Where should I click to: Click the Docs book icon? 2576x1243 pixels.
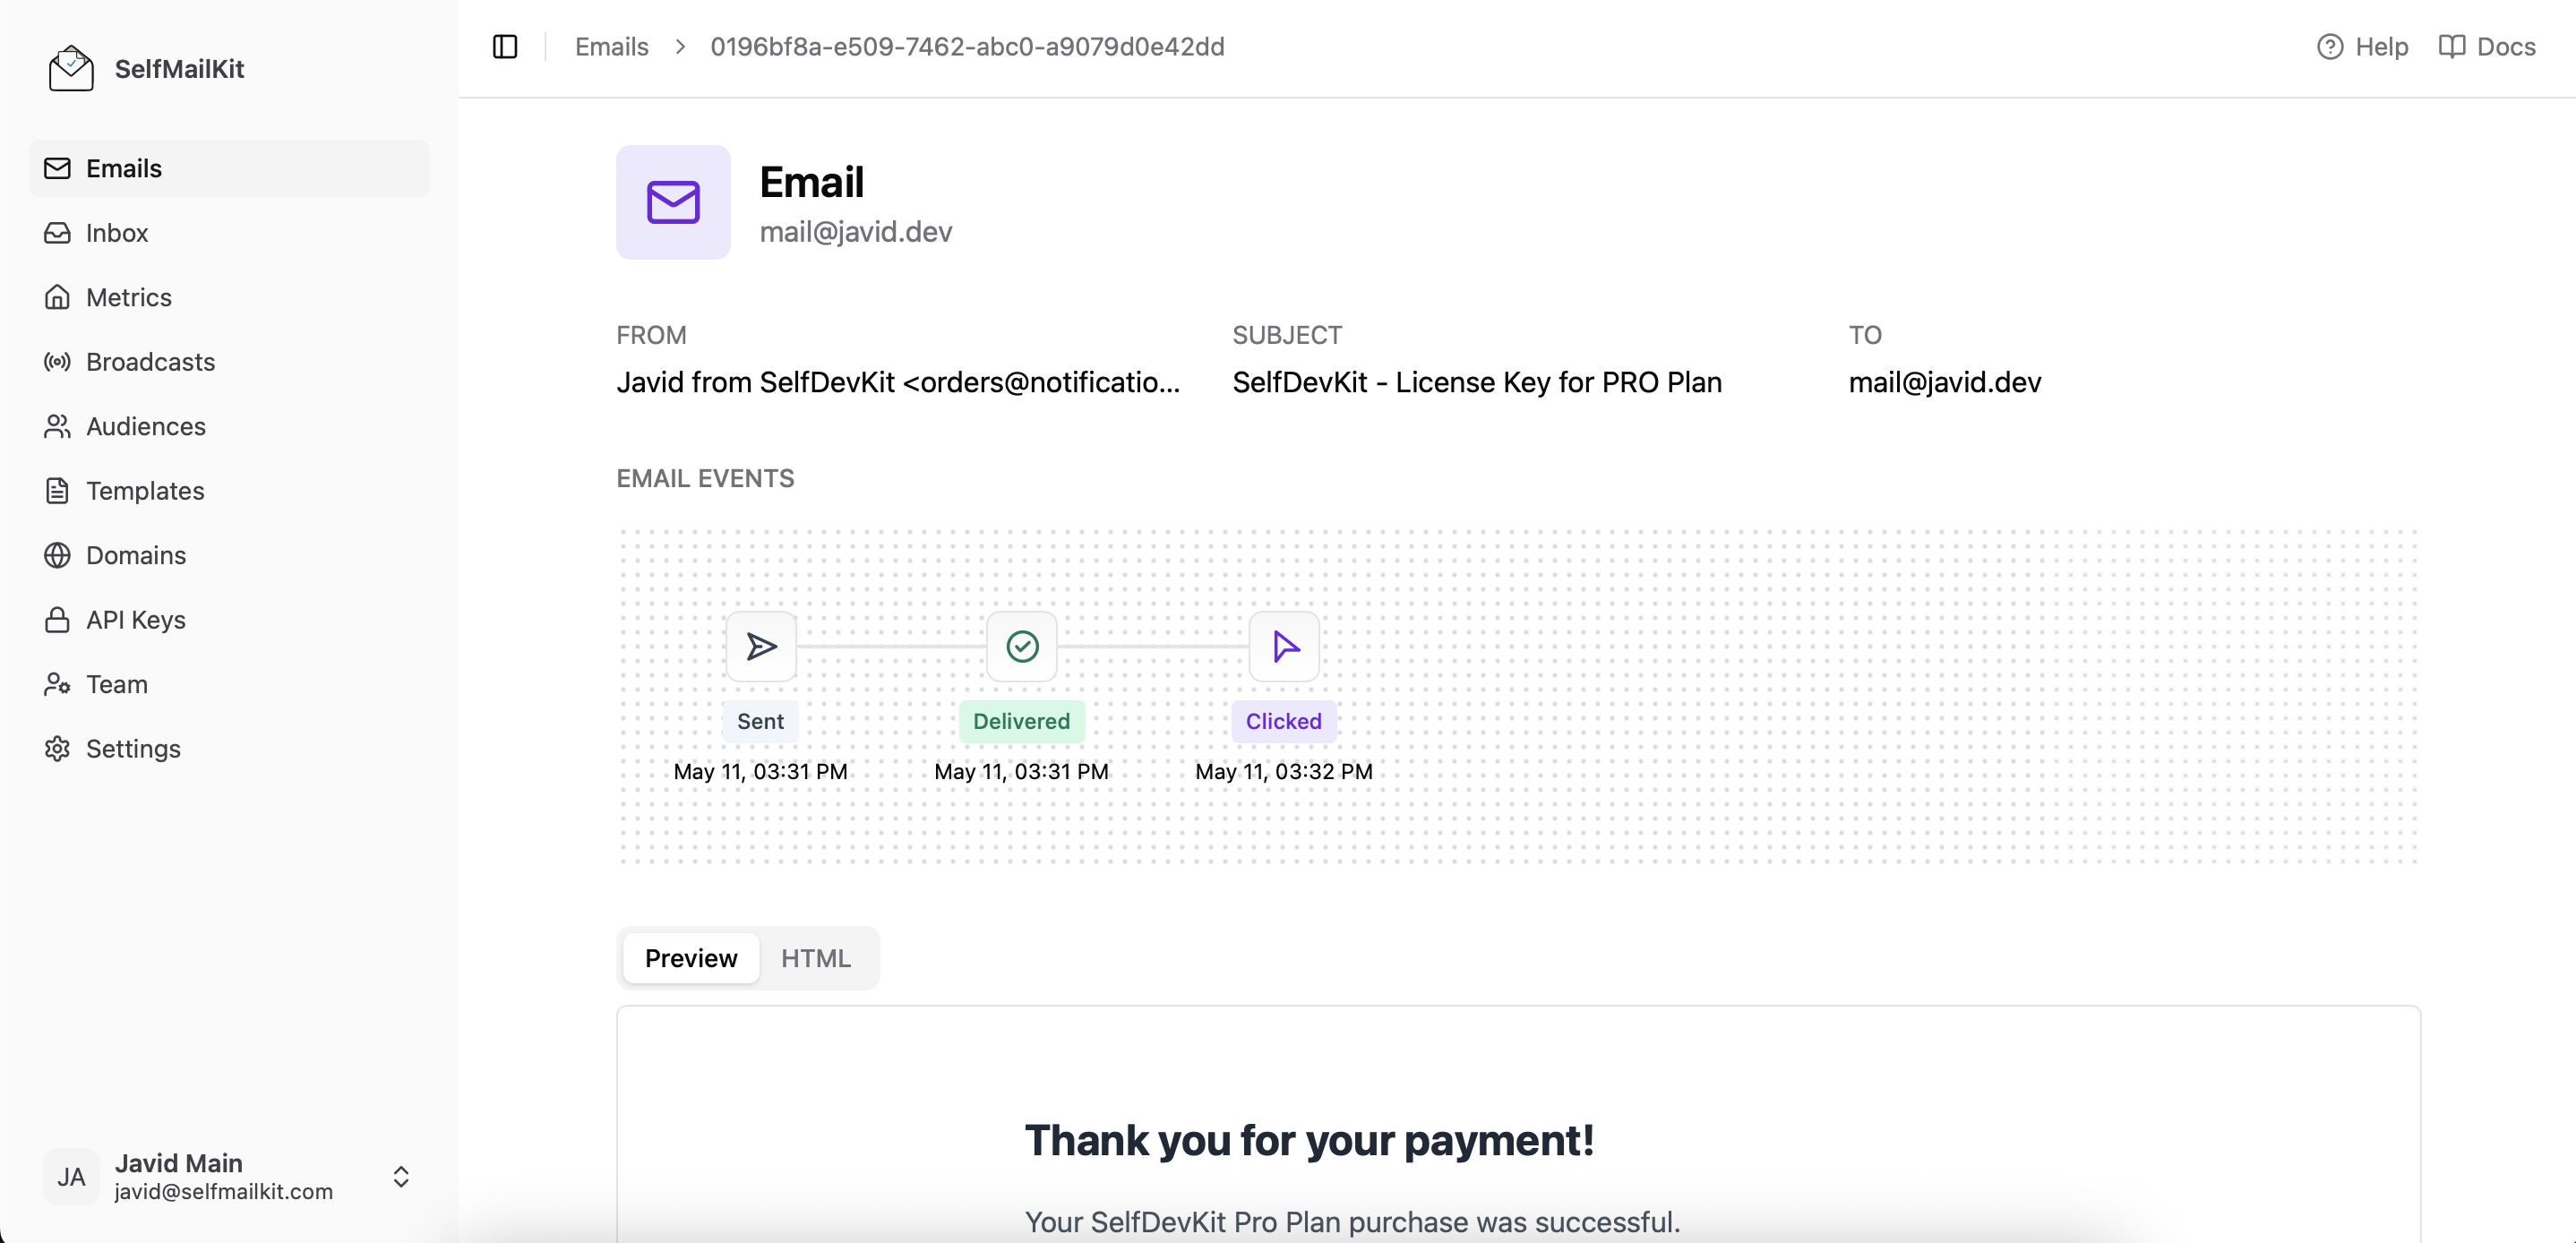coord(2451,47)
